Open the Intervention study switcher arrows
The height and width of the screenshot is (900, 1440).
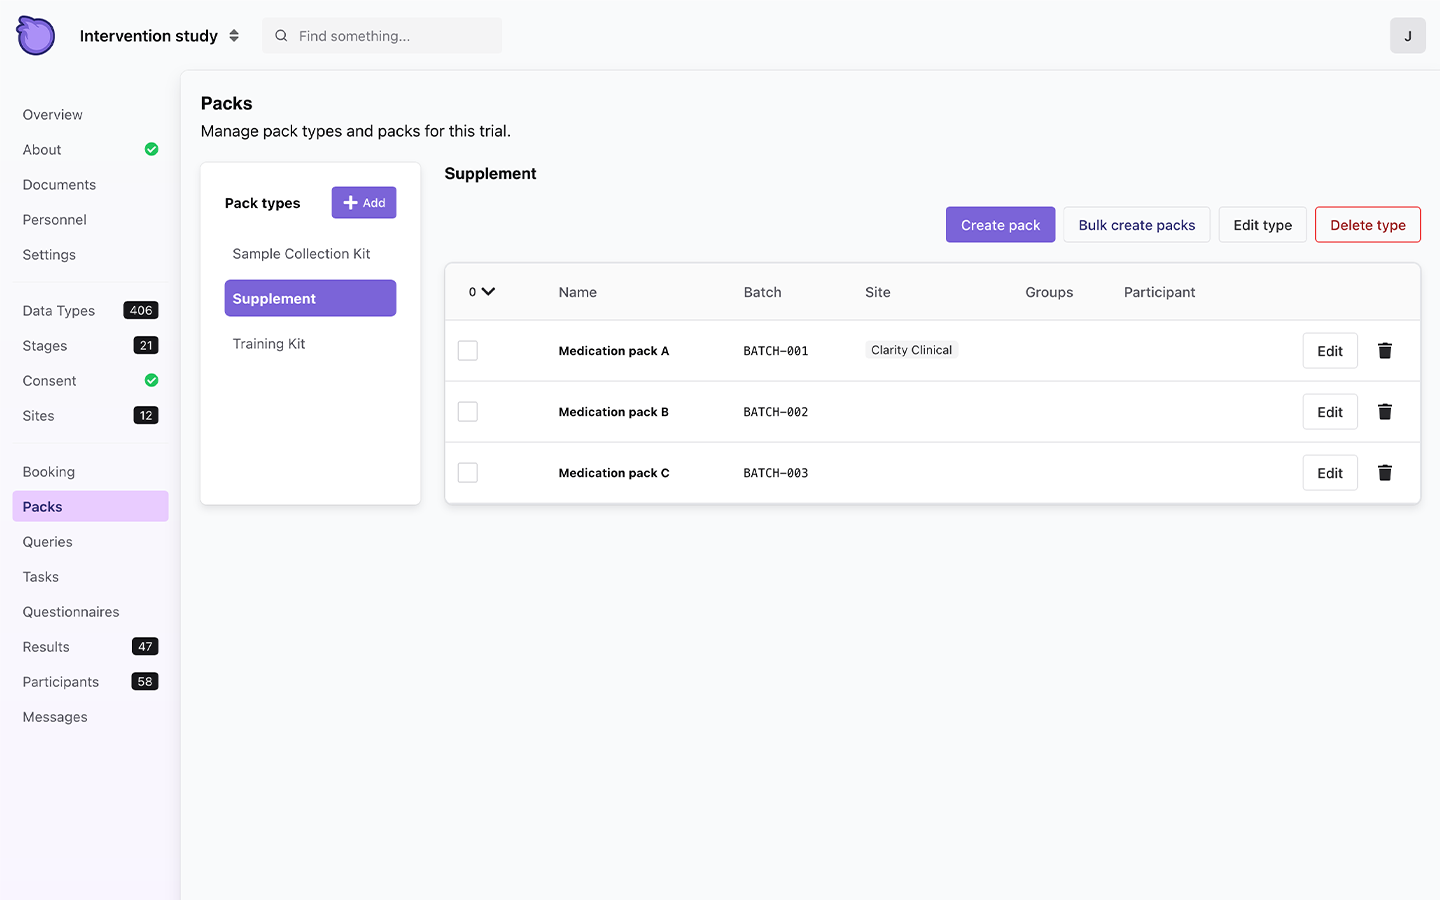click(x=234, y=35)
